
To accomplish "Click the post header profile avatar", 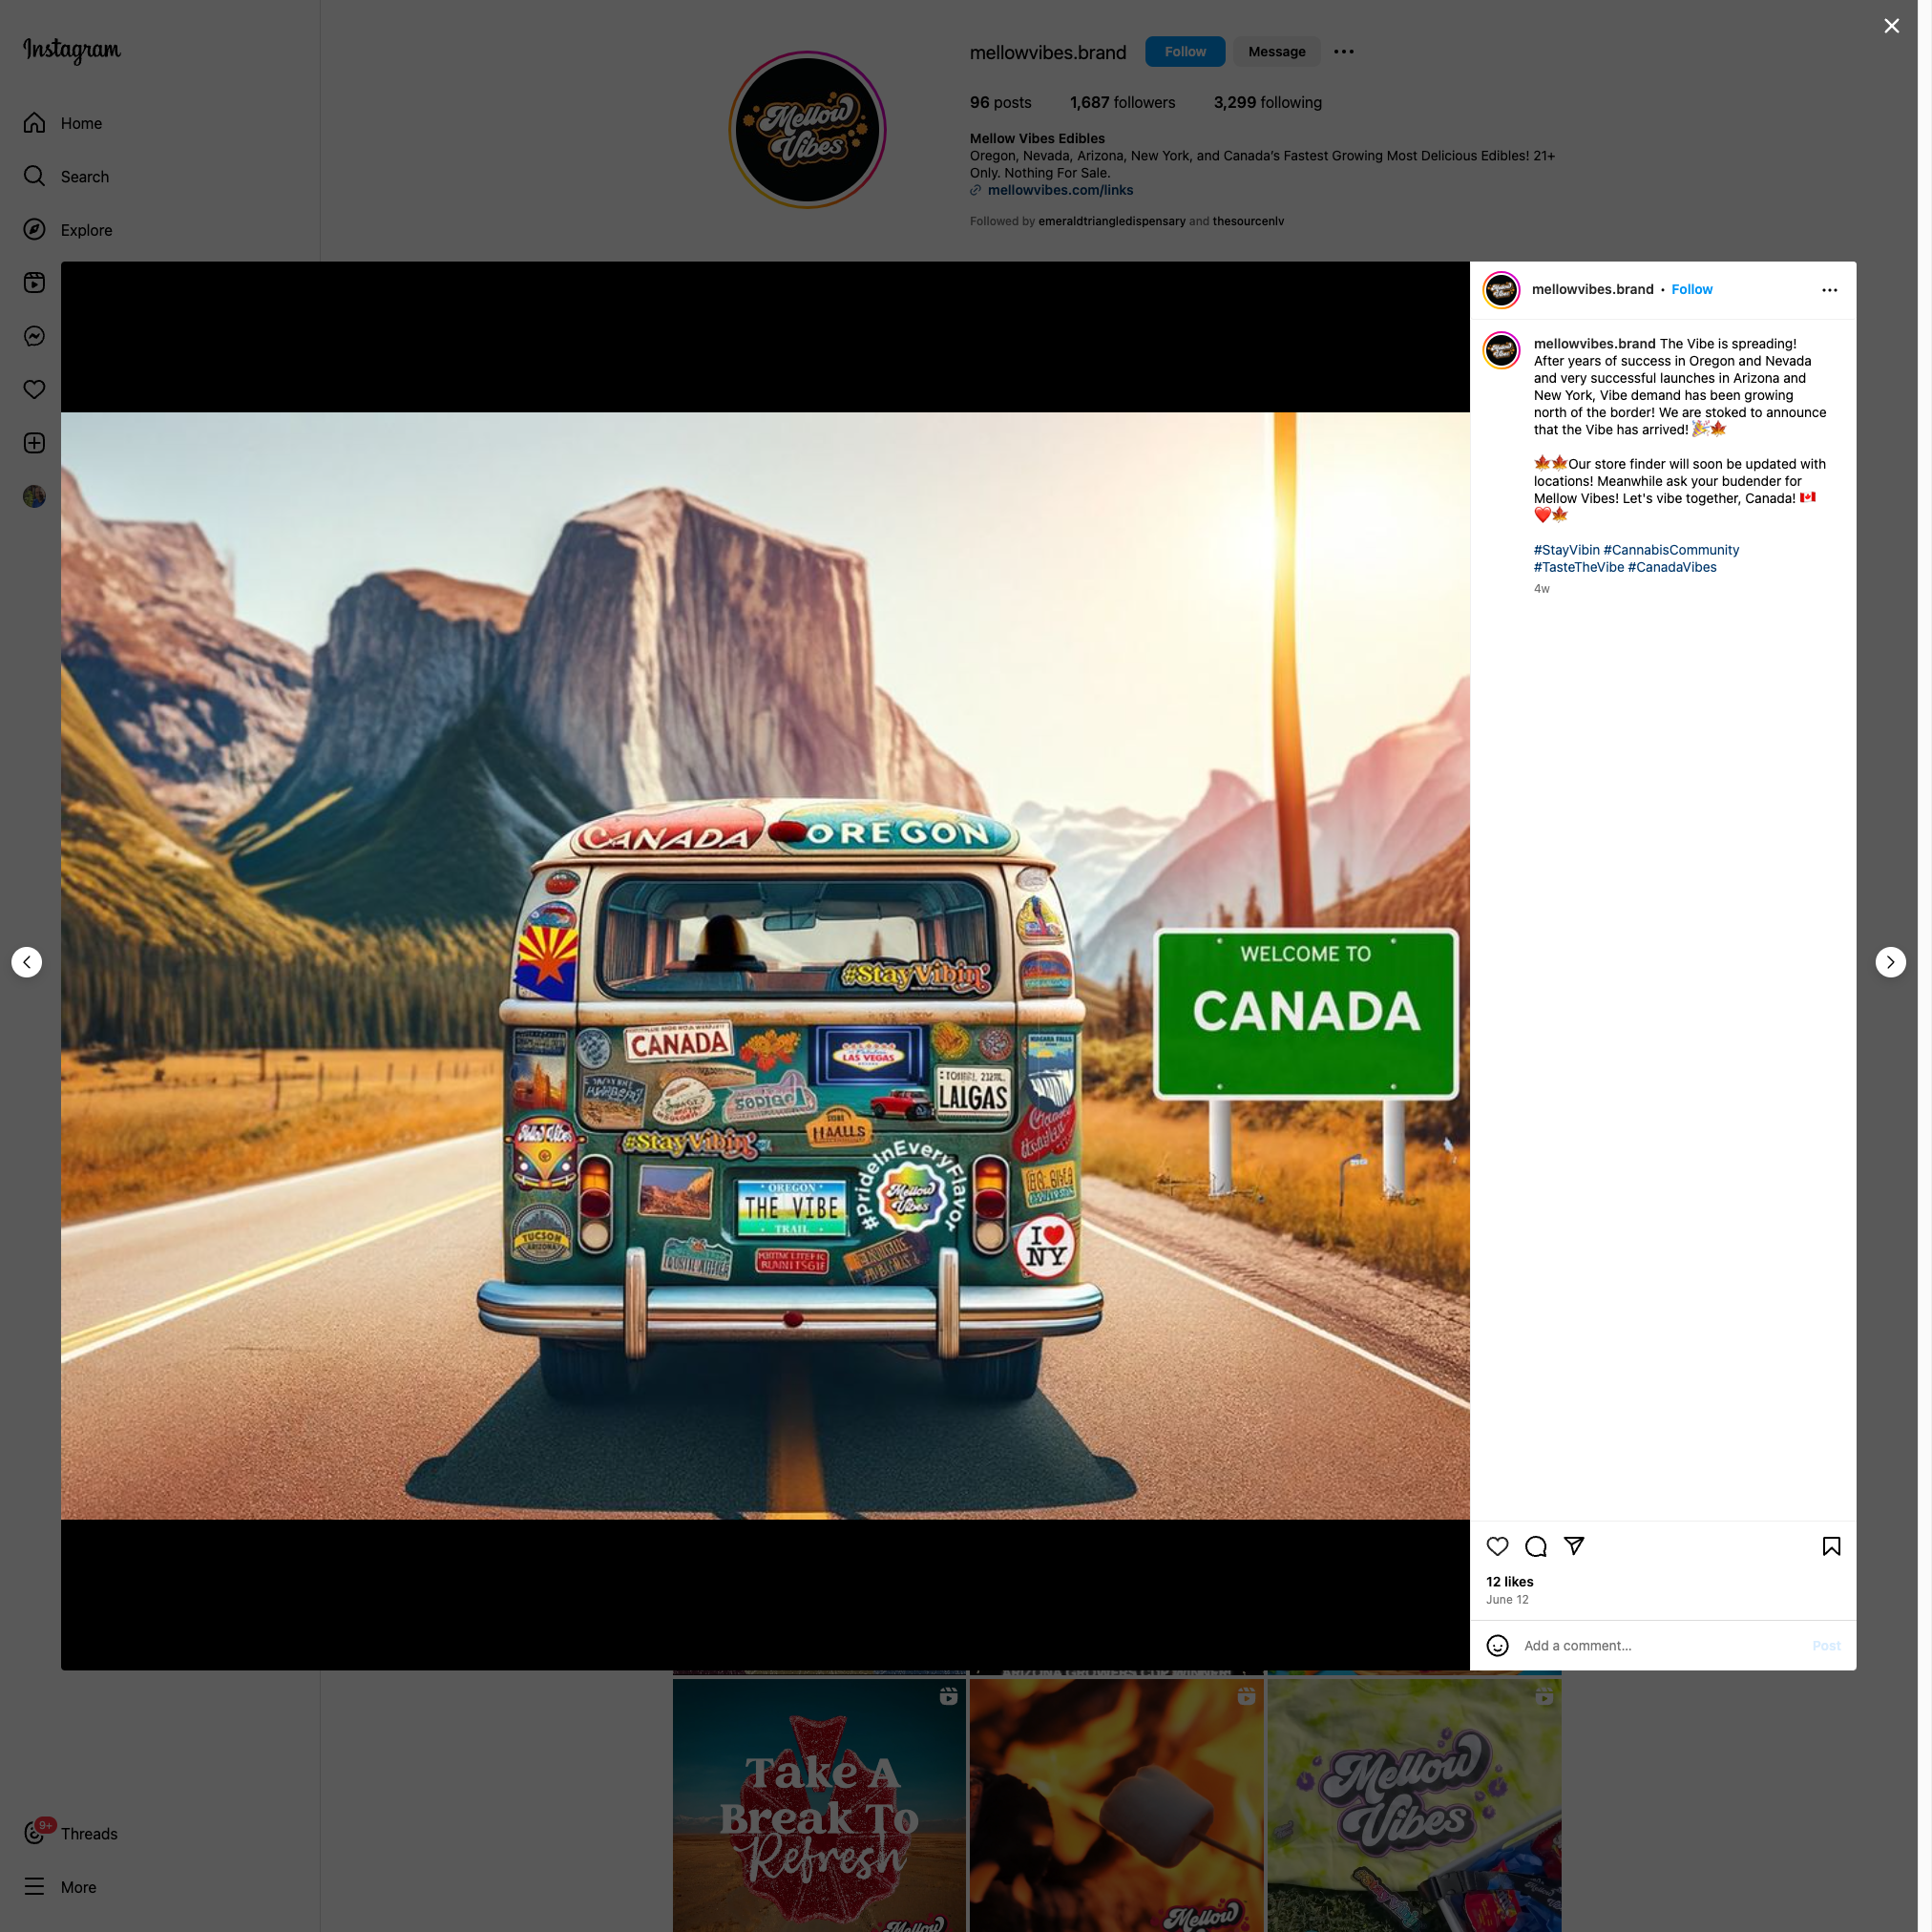I will tap(1501, 290).
